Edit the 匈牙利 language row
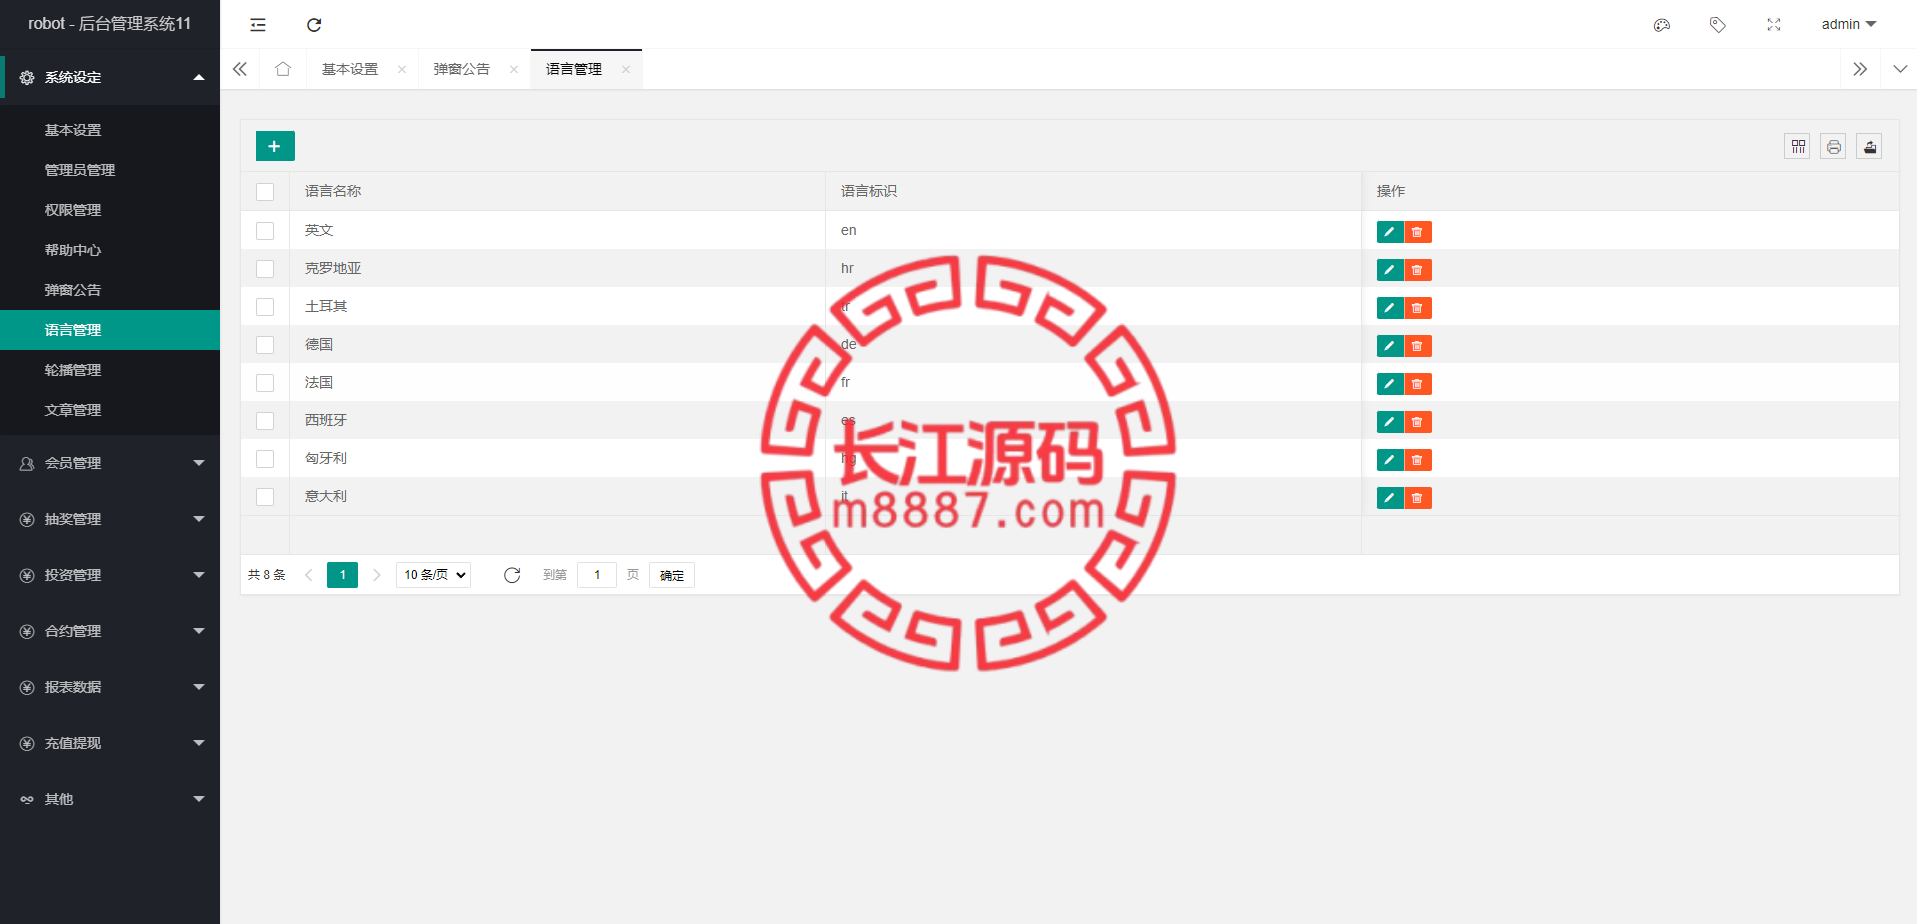Viewport: 1917px width, 924px height. tap(1390, 460)
